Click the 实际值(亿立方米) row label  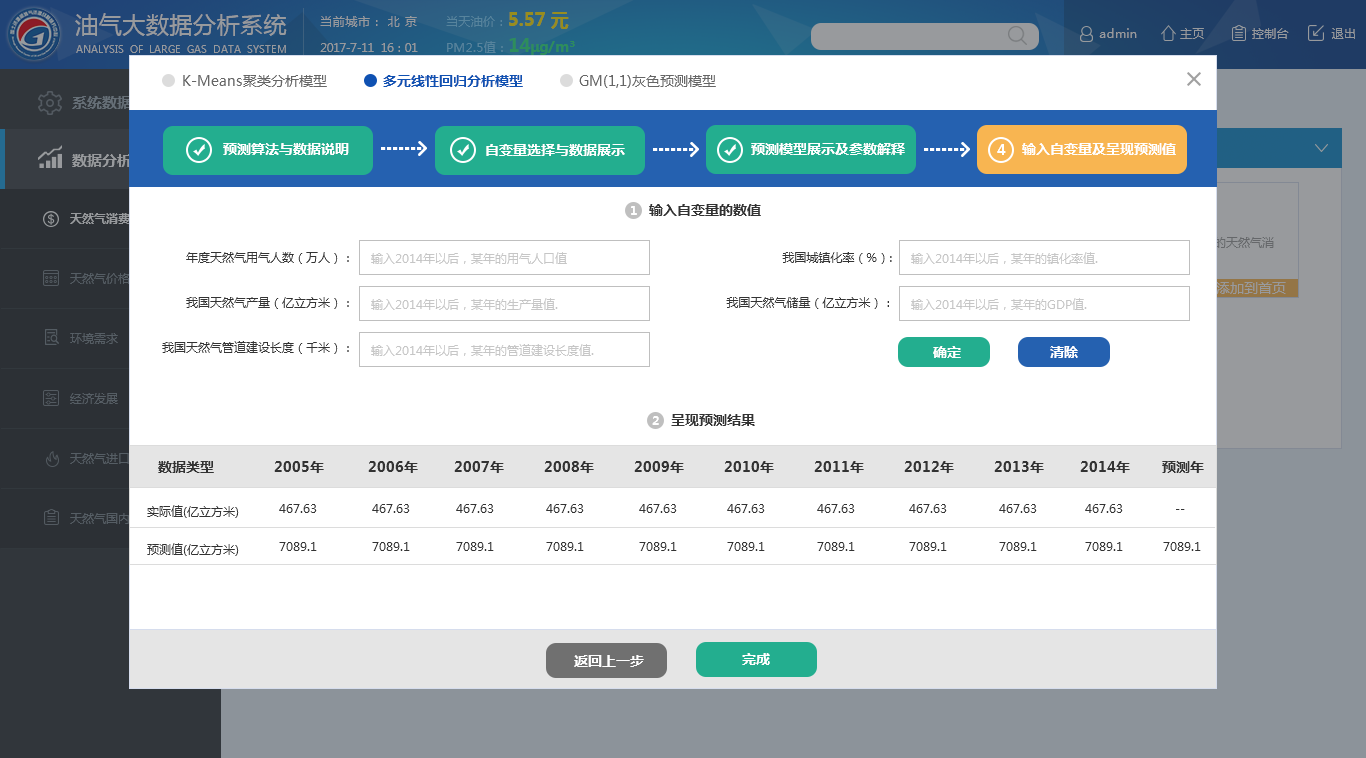[193, 511]
